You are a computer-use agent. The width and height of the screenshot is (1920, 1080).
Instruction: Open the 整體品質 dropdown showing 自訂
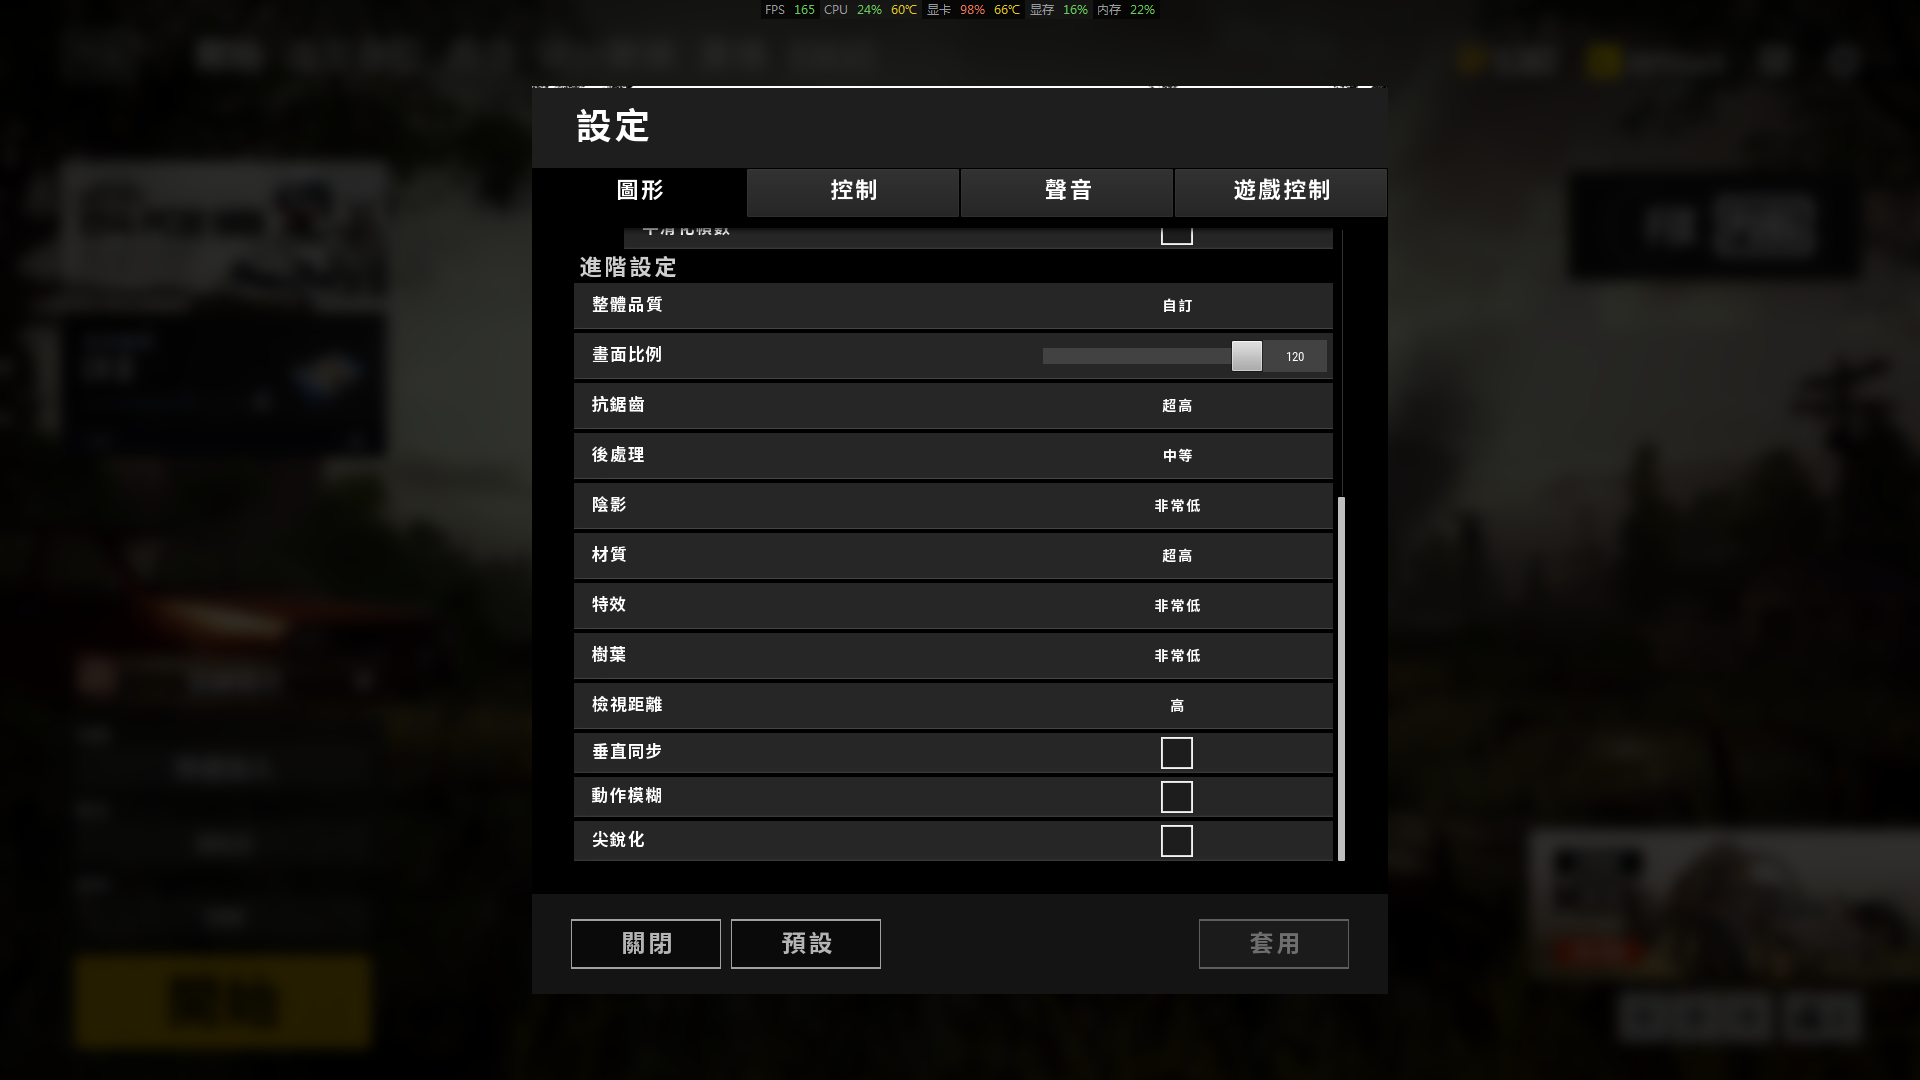[x=1177, y=306]
